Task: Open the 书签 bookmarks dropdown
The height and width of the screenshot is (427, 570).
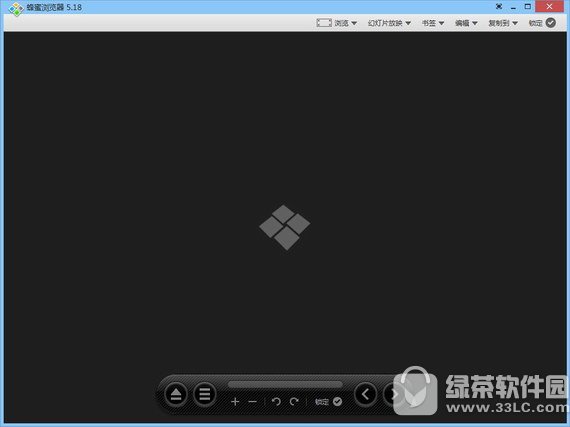Action: pos(433,23)
